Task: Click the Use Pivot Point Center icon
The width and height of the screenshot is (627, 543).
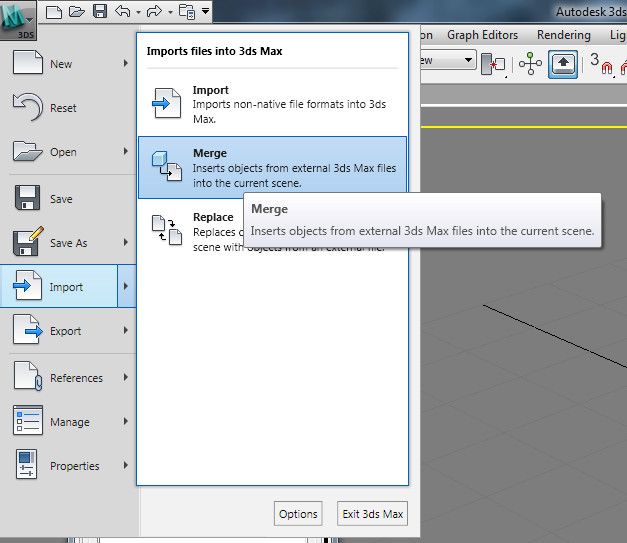Action: point(493,64)
